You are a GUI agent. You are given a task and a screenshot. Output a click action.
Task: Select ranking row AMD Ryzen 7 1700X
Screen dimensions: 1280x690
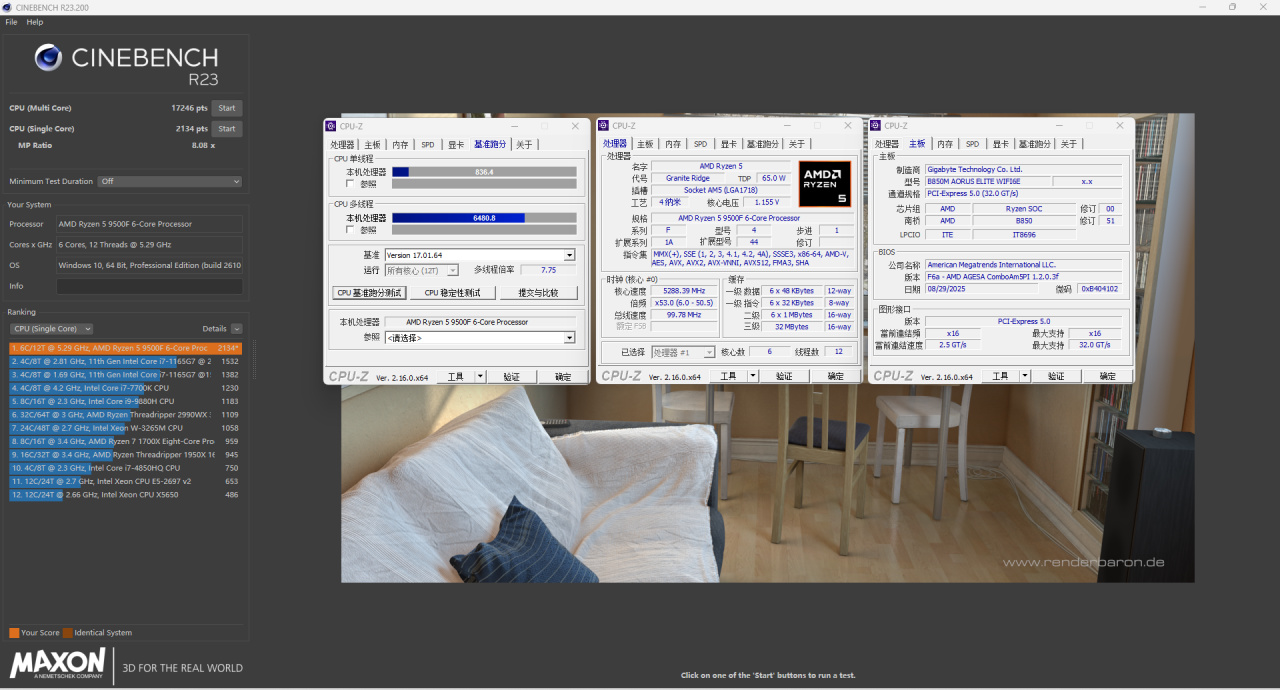pyautogui.click(x=125, y=441)
